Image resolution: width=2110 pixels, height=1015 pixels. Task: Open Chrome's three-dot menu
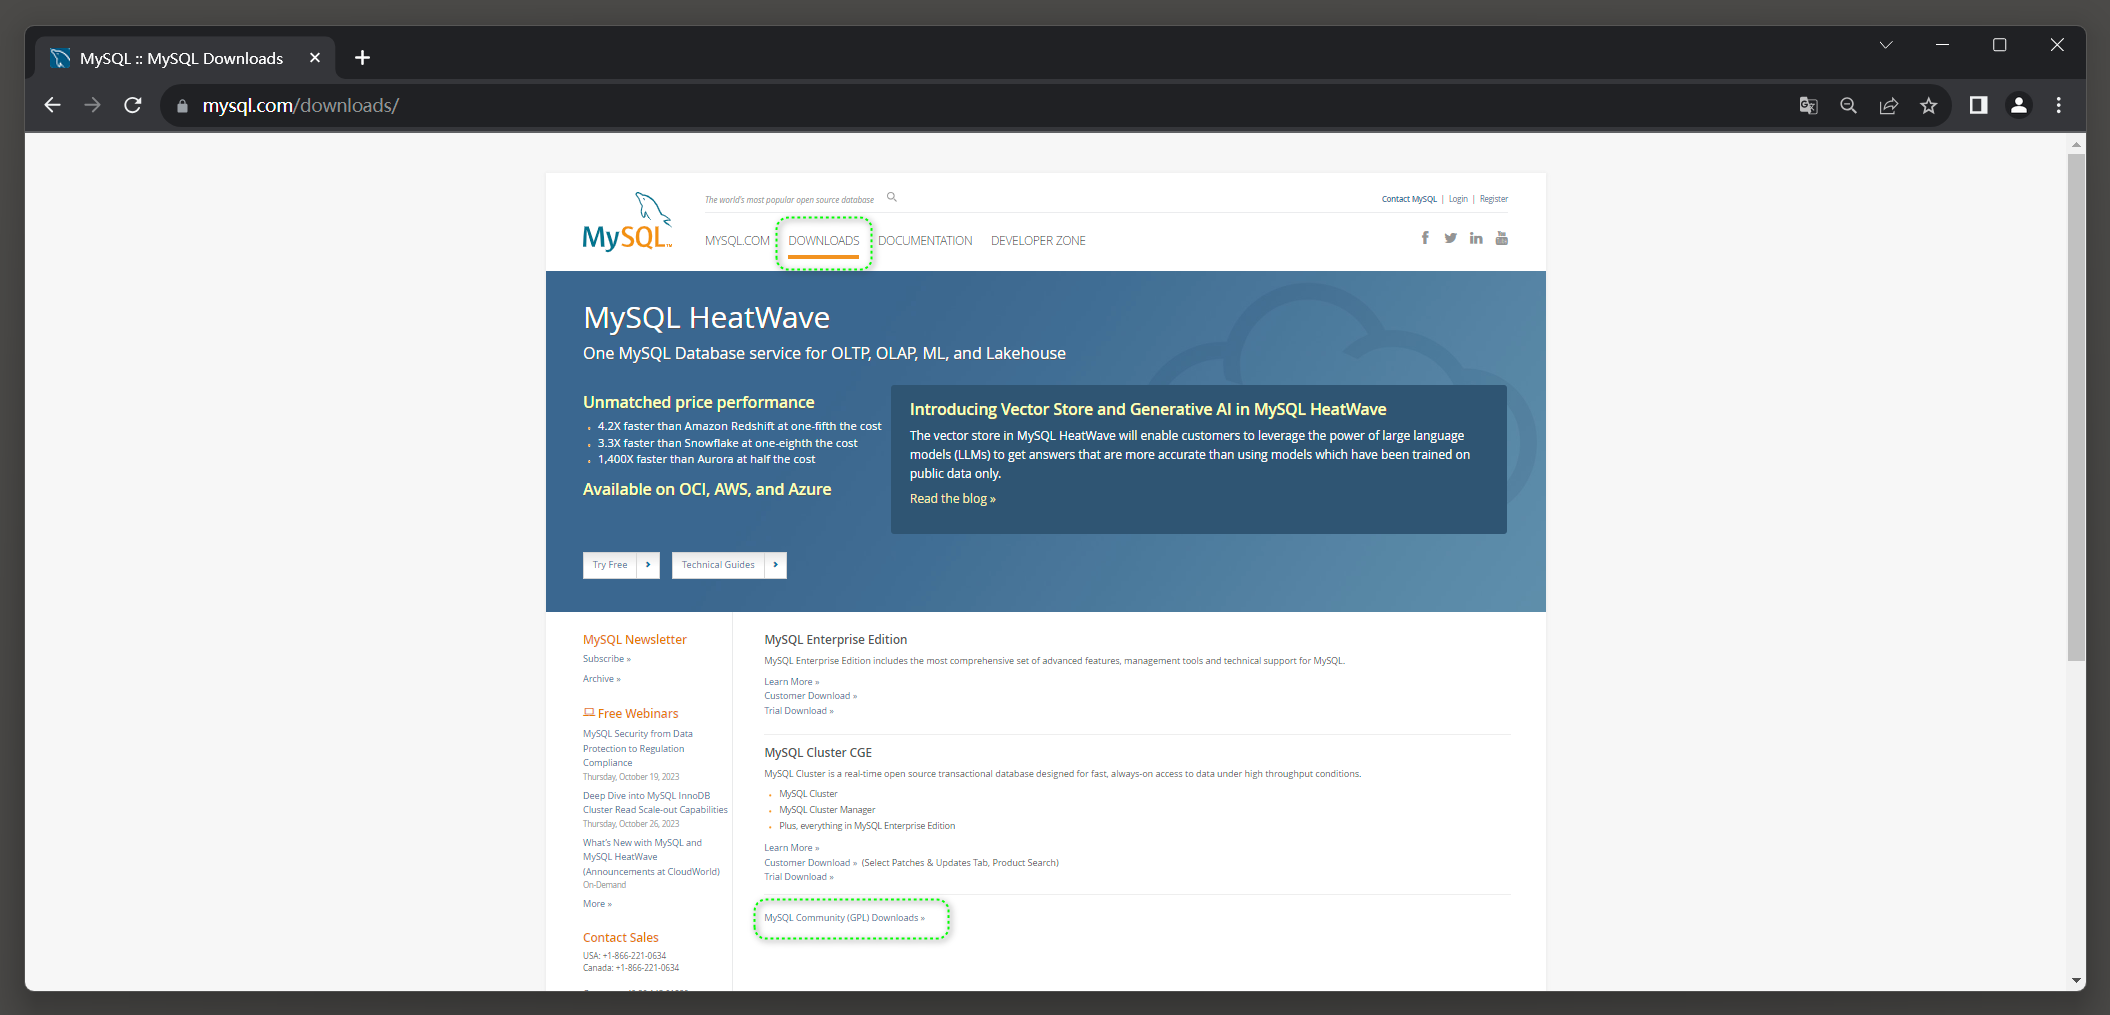coord(2059,105)
